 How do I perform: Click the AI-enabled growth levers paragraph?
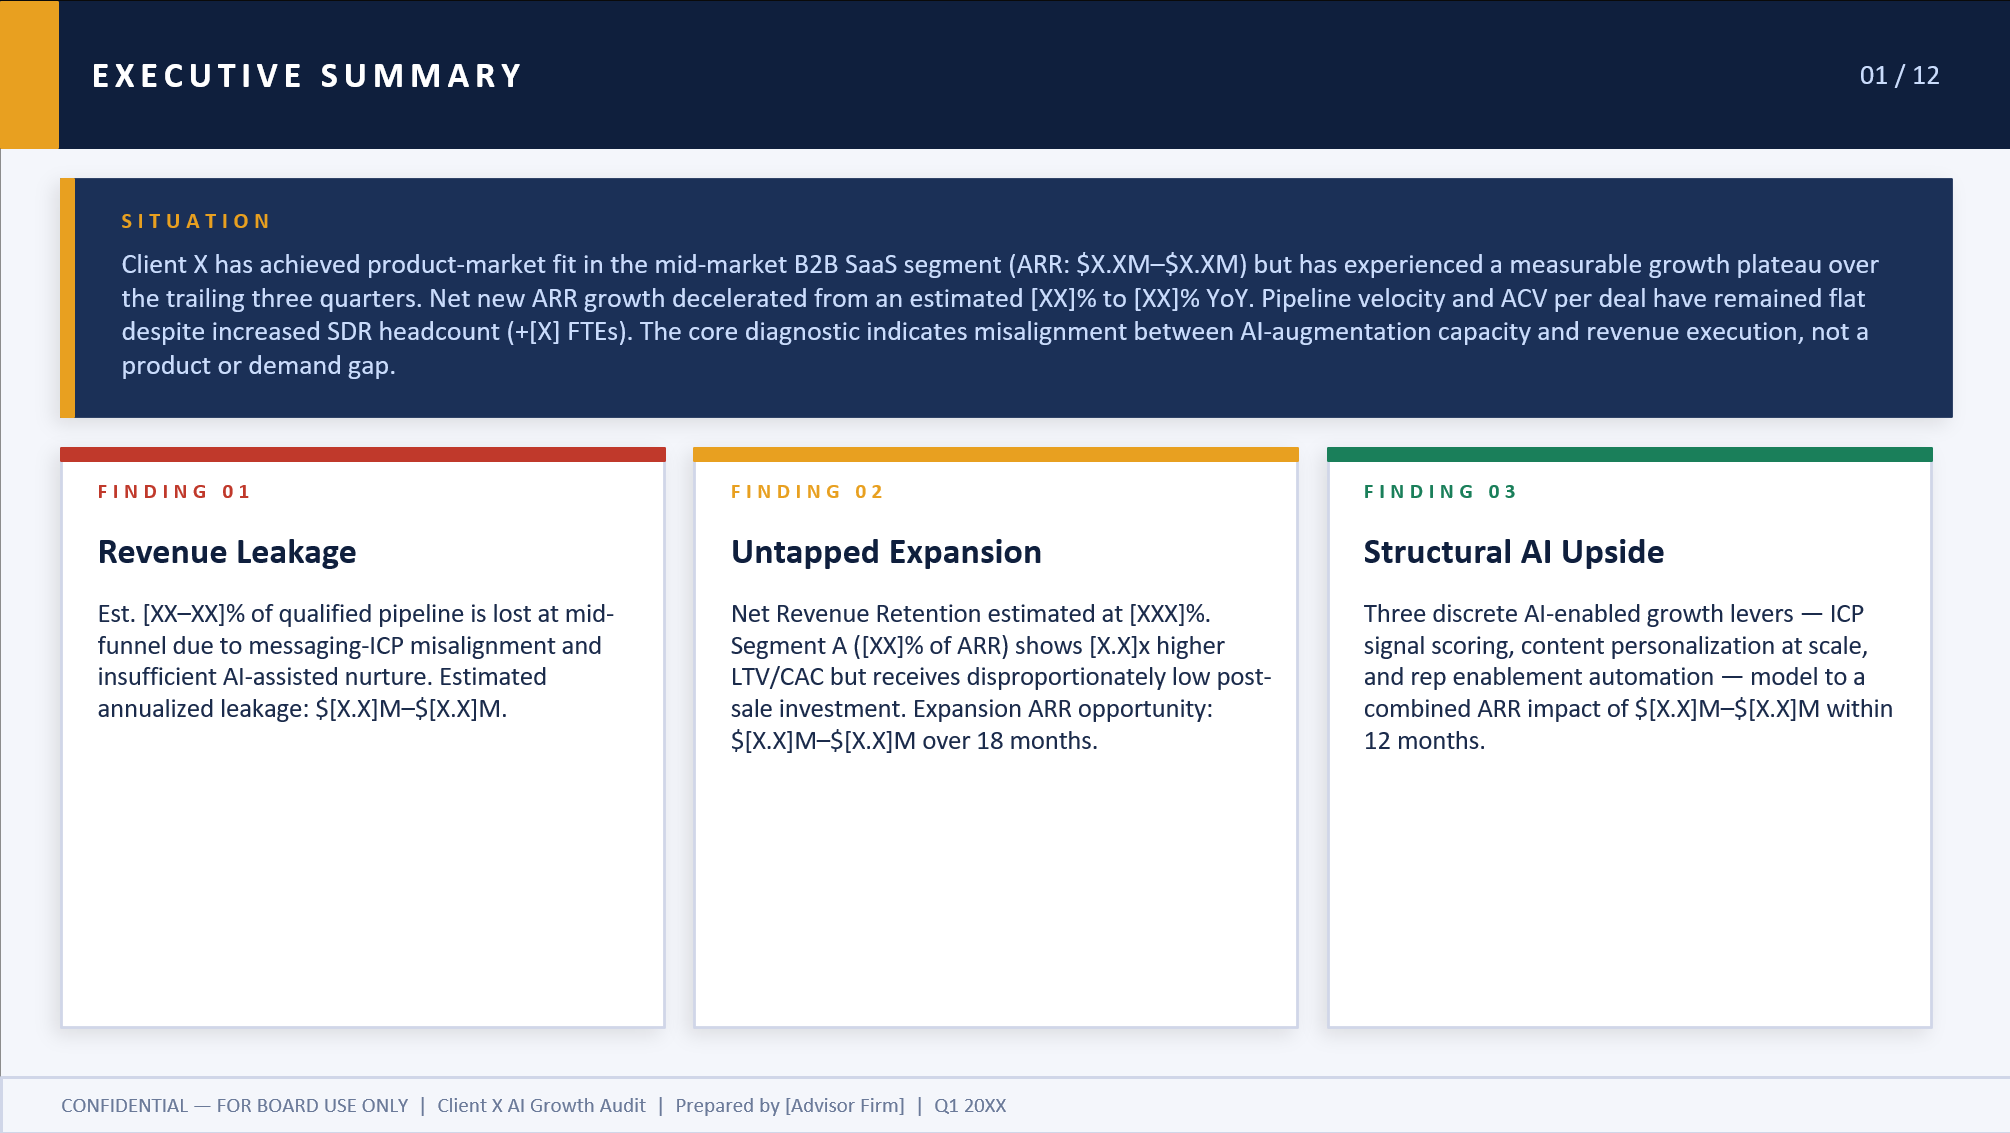coord(1627,677)
